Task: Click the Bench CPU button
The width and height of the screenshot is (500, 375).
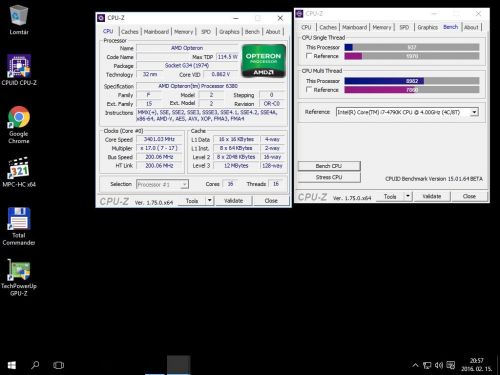Action: point(329,166)
